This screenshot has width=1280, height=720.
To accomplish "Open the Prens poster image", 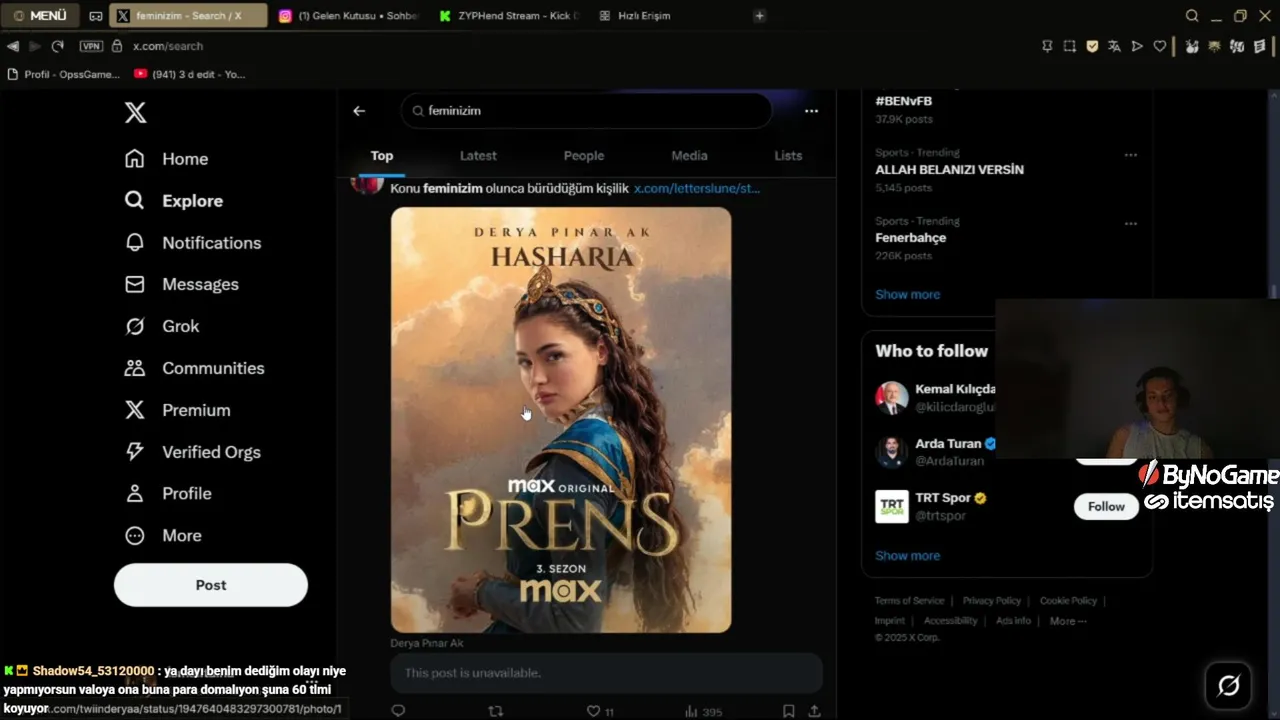I will point(561,420).
